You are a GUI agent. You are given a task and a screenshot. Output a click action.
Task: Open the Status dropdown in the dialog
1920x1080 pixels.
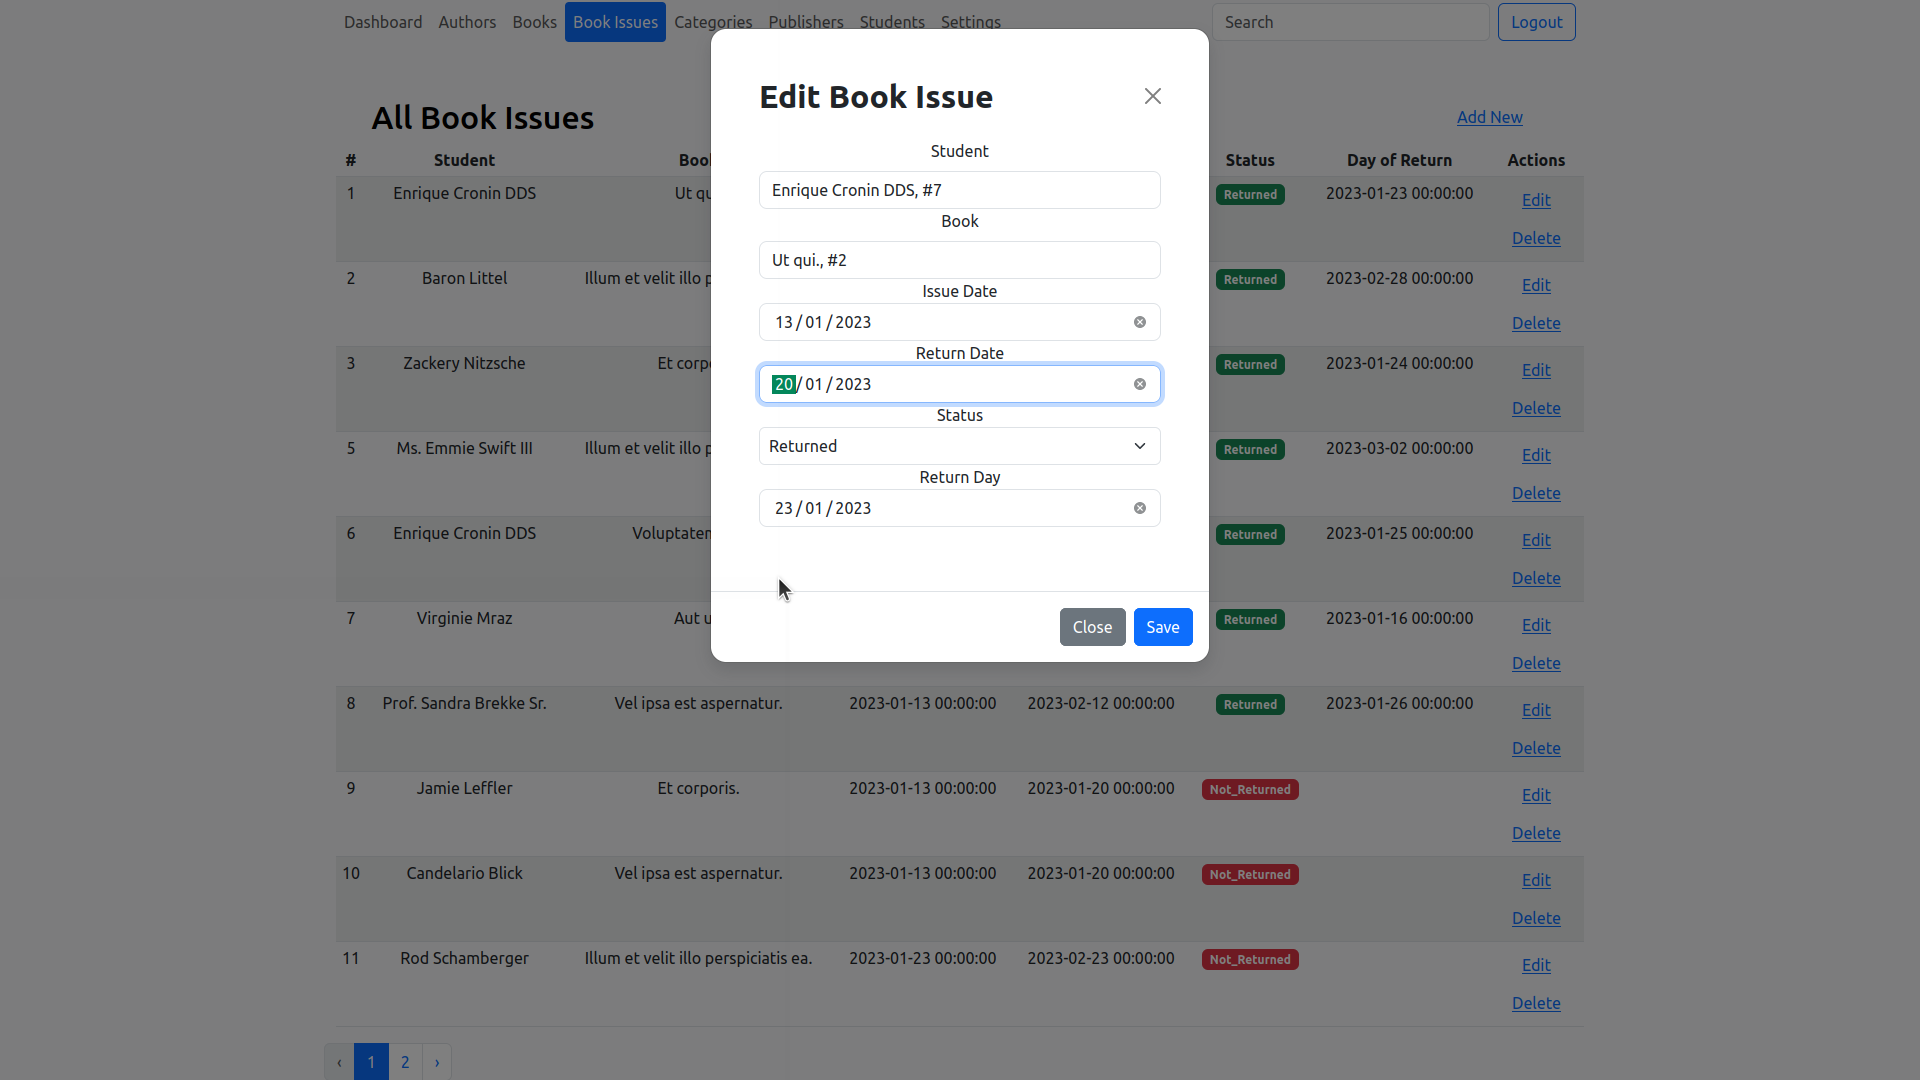959,446
